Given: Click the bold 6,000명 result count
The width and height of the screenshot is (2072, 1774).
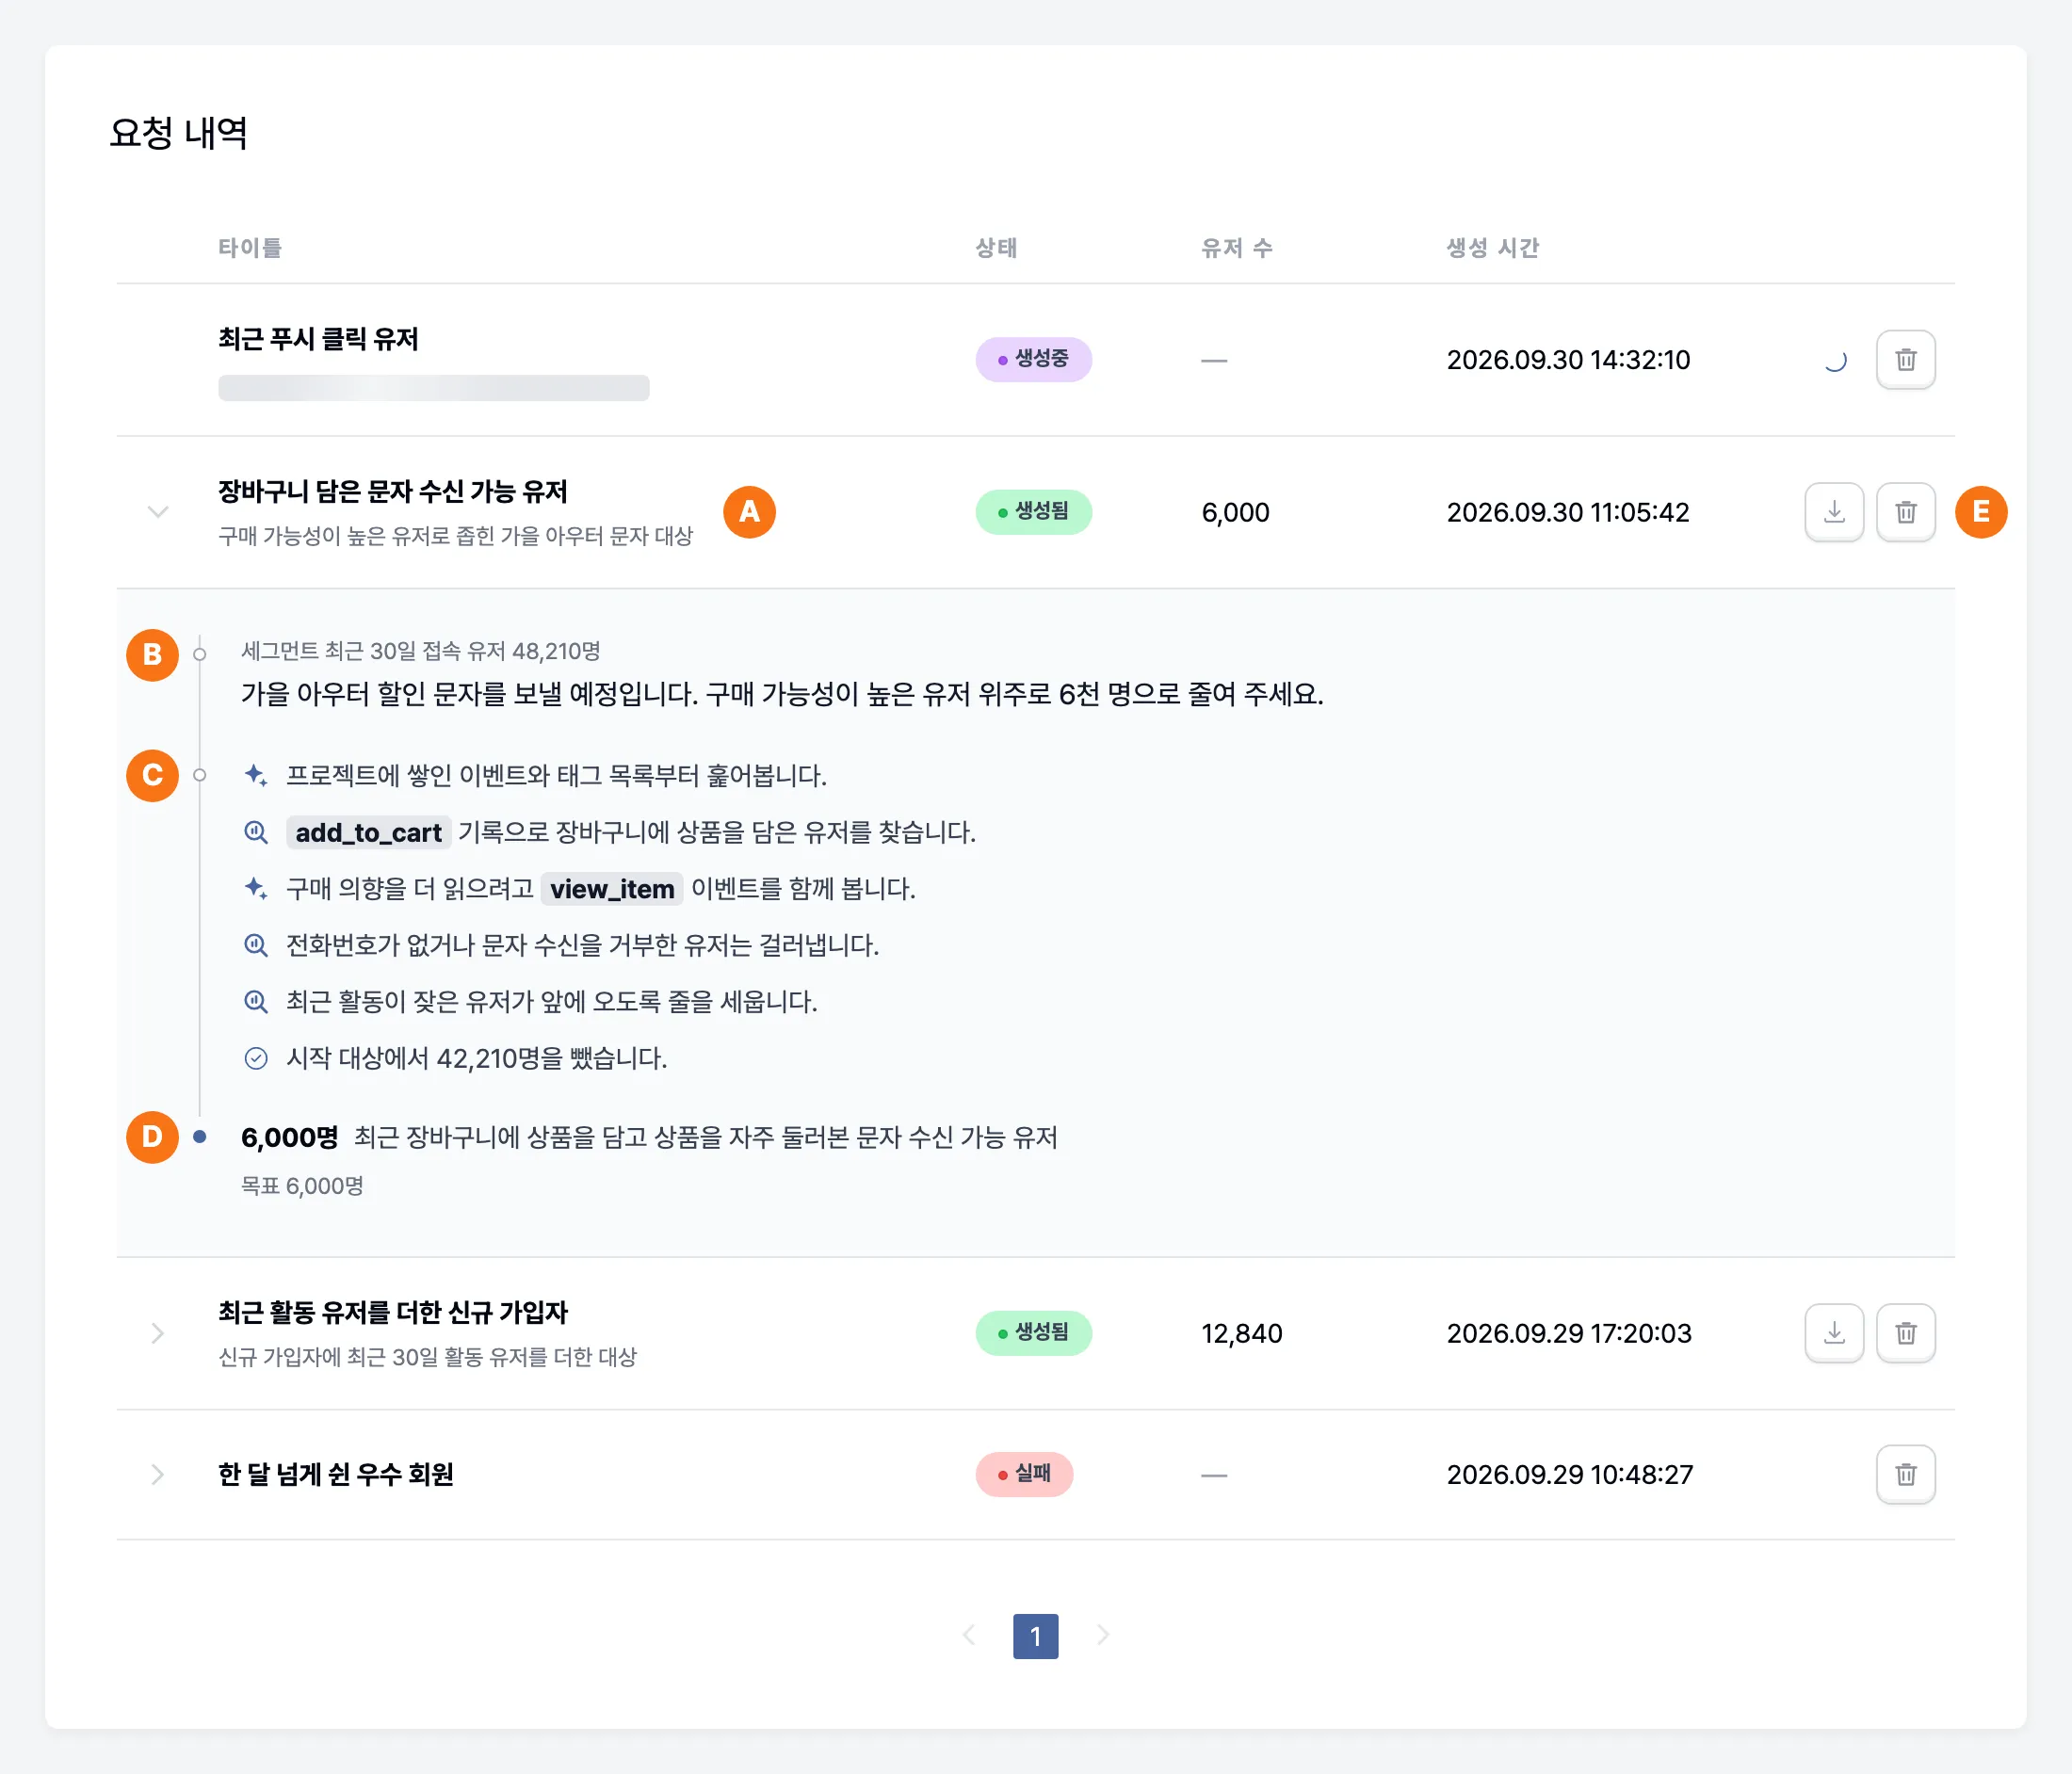Looking at the screenshot, I should pyautogui.click(x=290, y=1137).
